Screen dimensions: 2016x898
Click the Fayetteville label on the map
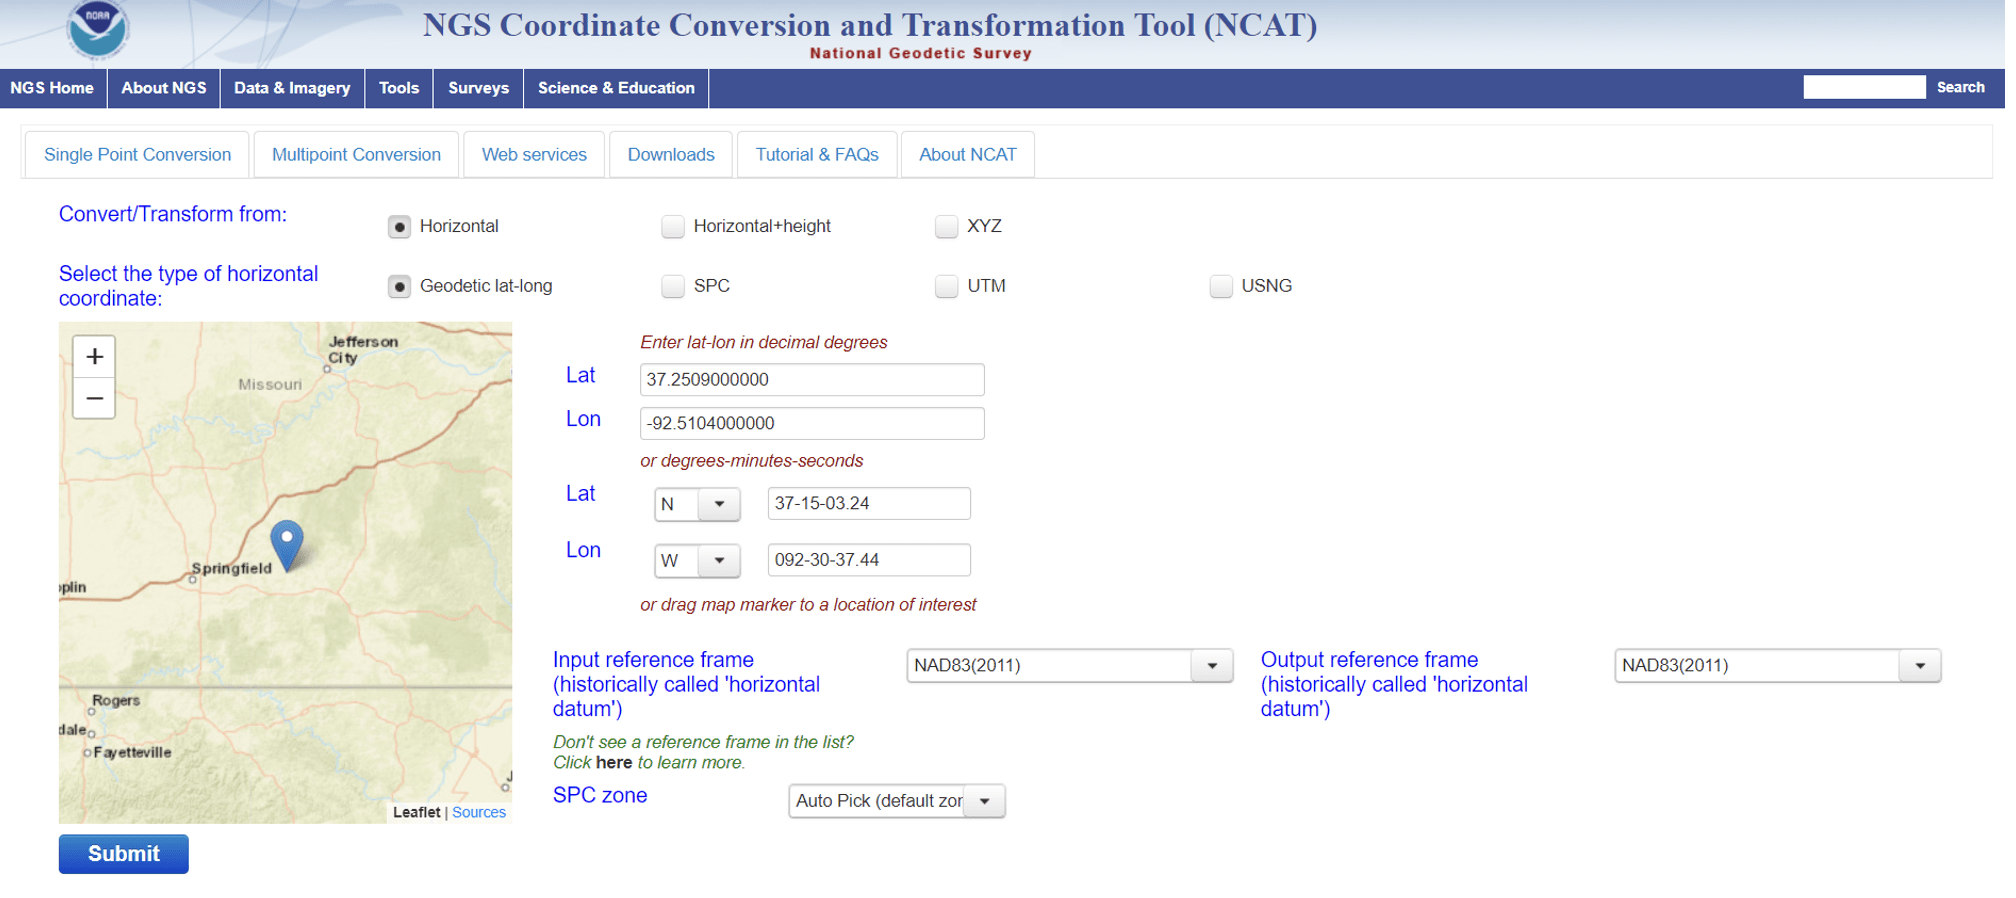[x=132, y=753]
